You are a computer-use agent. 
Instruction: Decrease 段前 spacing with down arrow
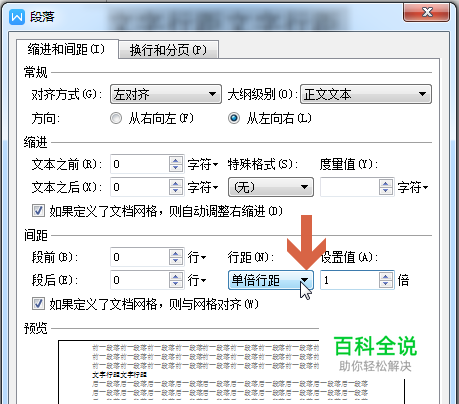tap(176, 261)
